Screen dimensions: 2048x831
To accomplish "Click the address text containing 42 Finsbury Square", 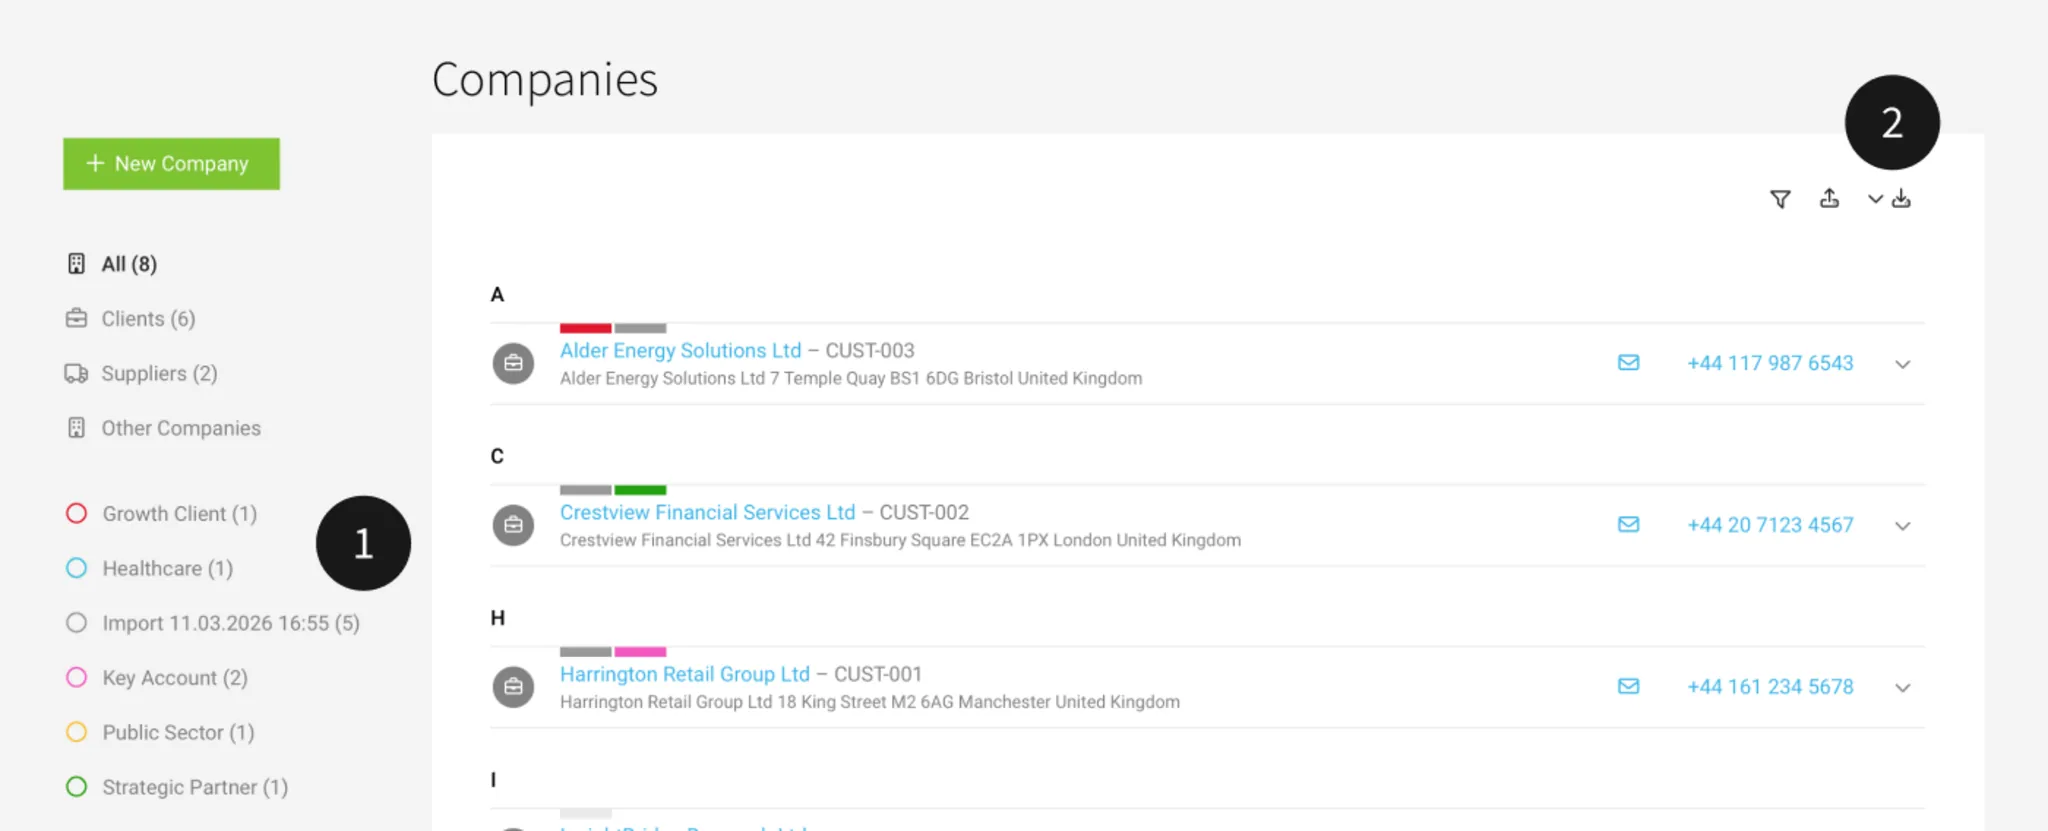I will pyautogui.click(x=900, y=541).
